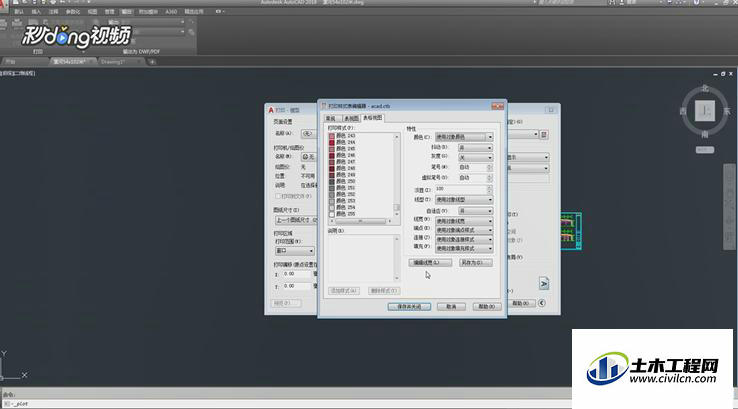Click the color 243 swatch in plot styles
The width and height of the screenshot is (738, 409).
tap(332, 136)
